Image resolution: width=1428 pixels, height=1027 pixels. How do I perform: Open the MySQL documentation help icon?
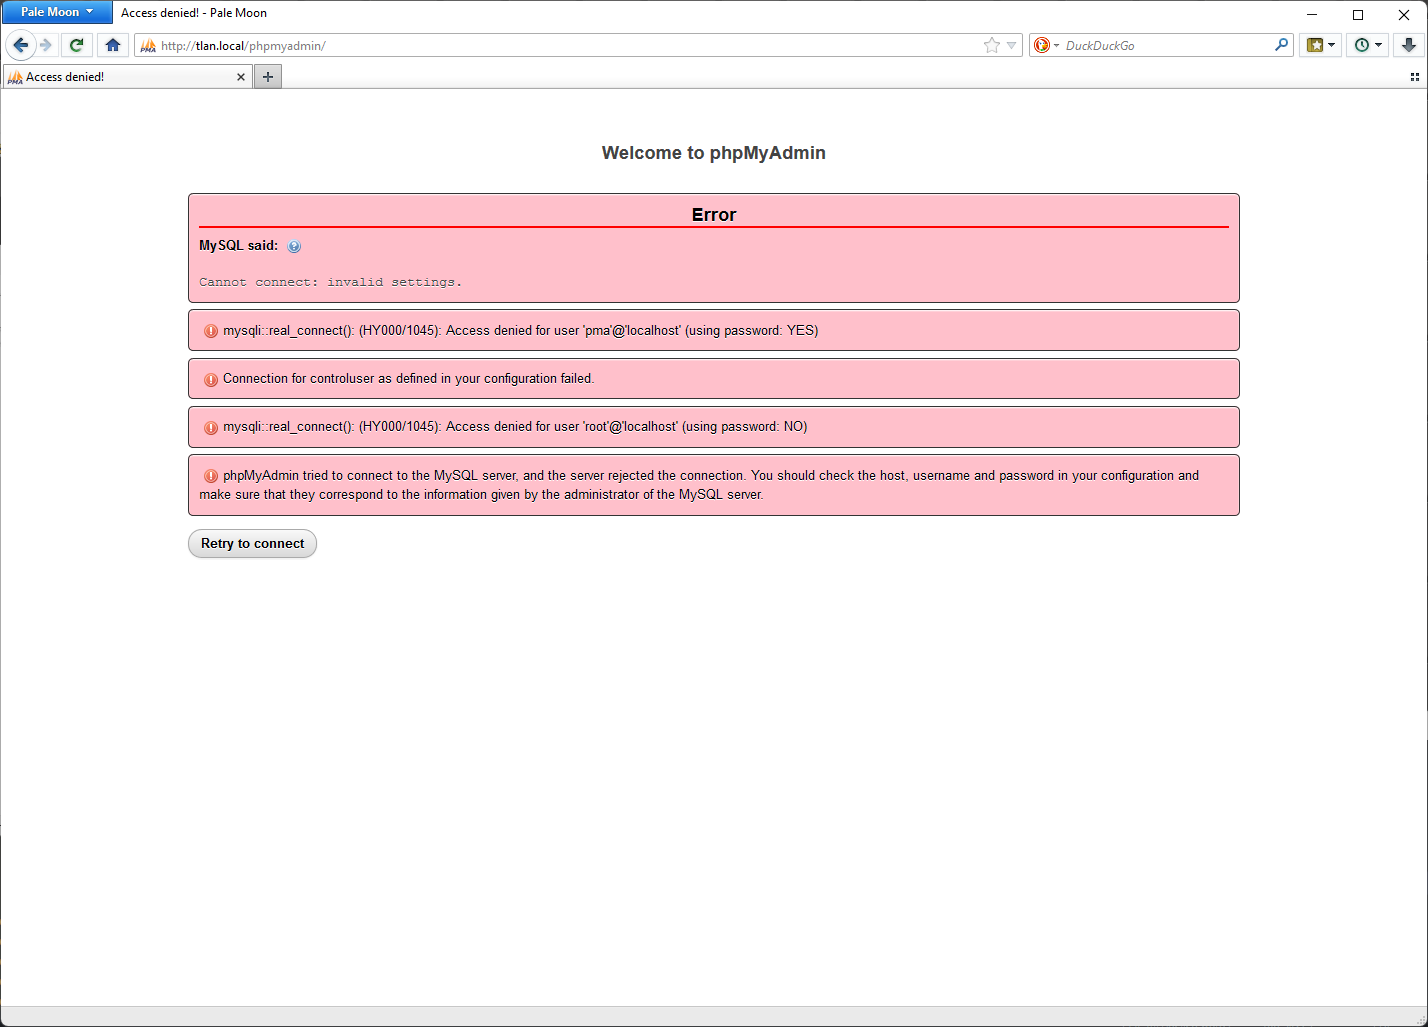coord(294,246)
